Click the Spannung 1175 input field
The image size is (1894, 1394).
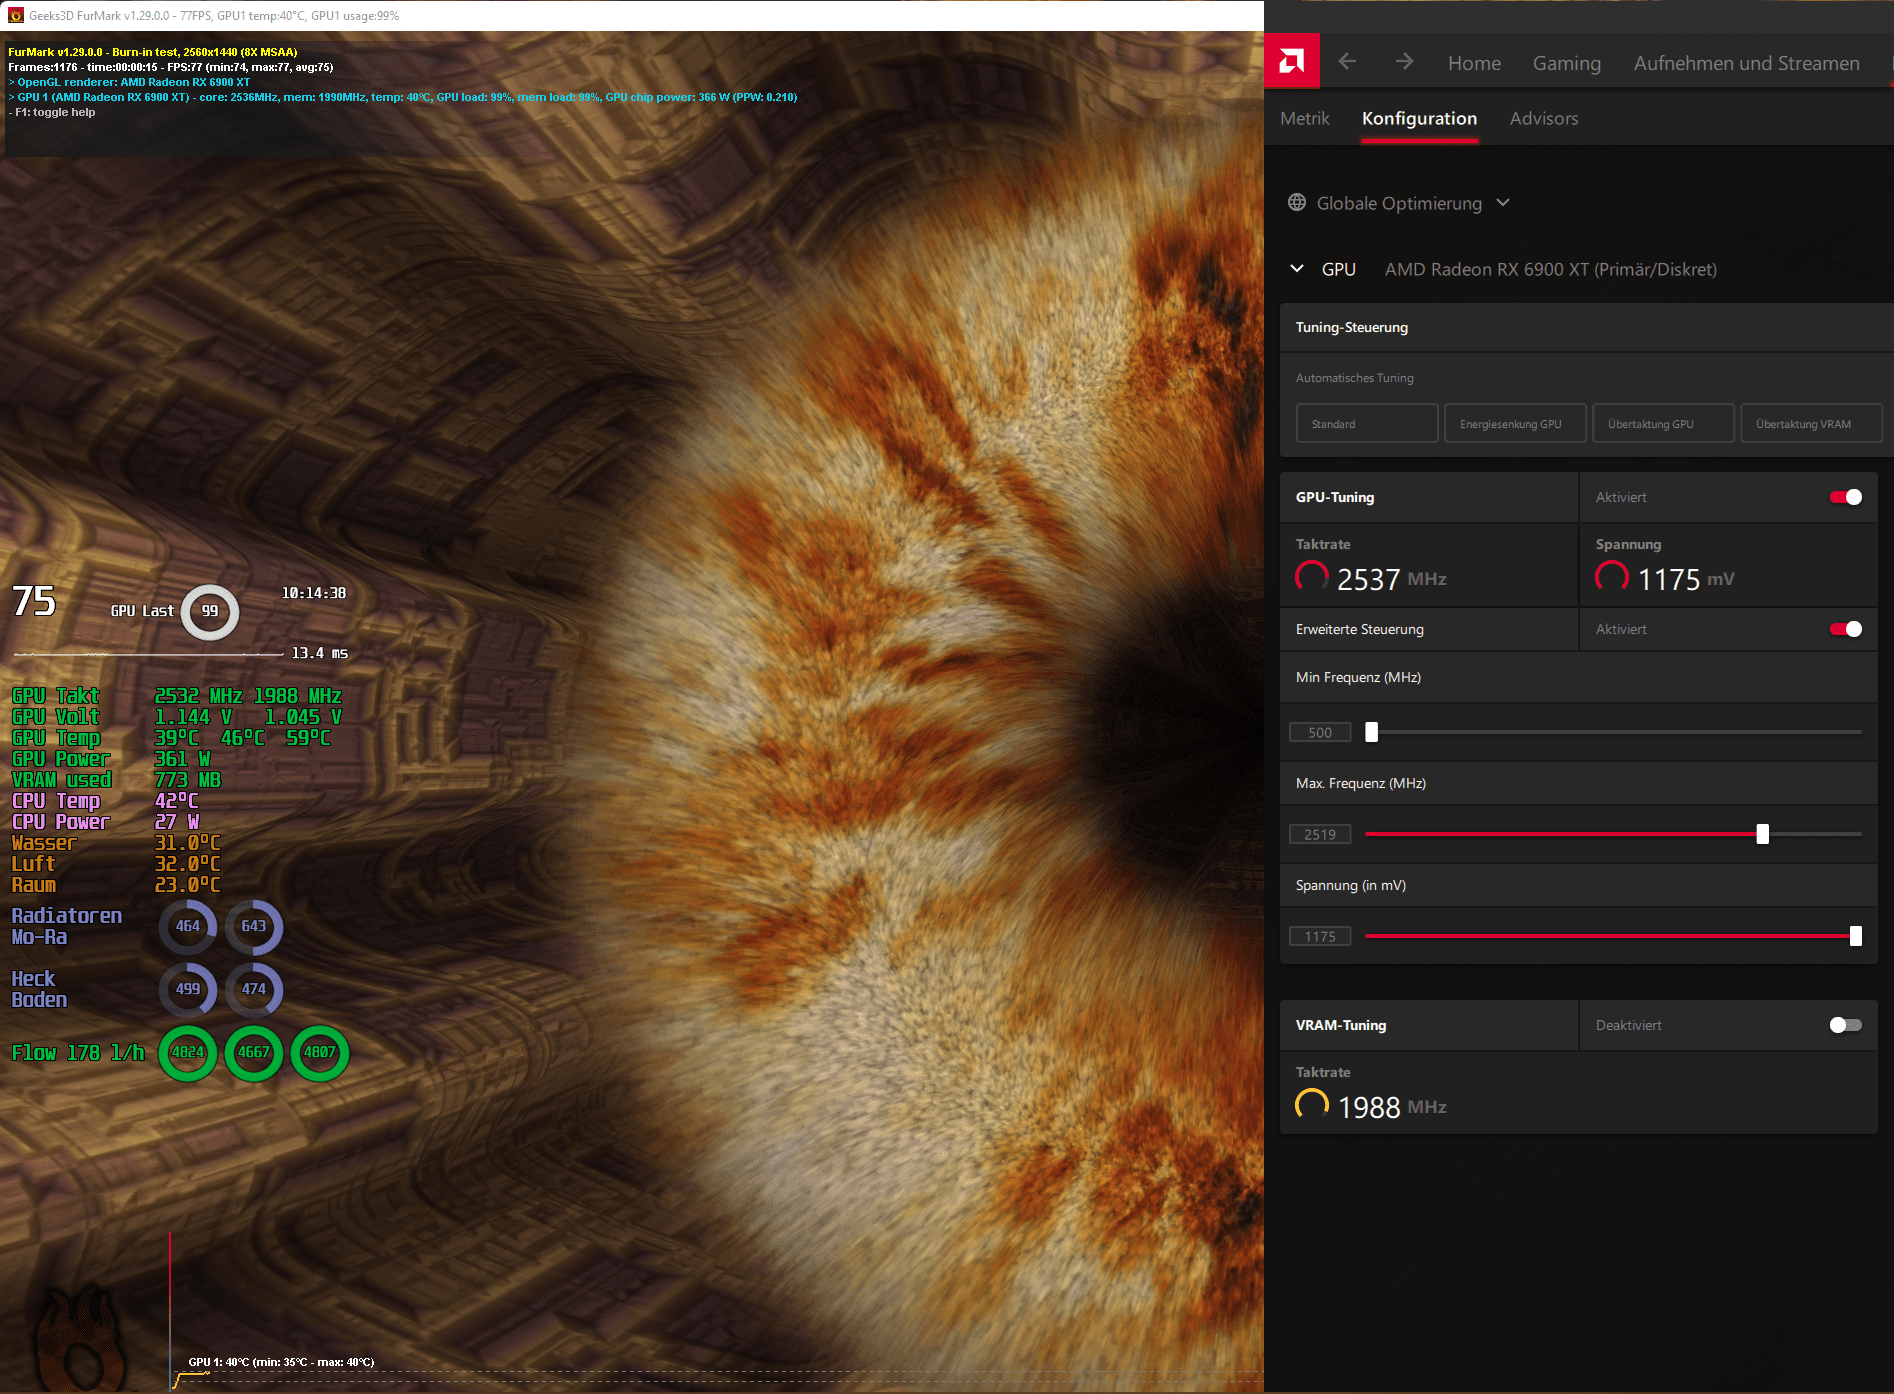click(x=1320, y=936)
